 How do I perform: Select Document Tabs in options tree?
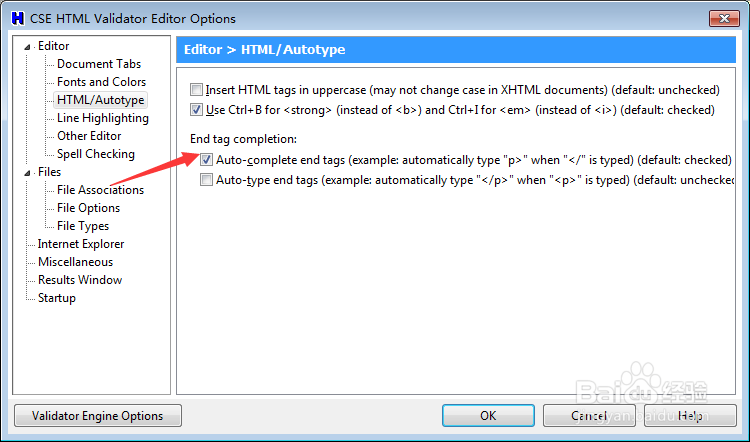coord(98,64)
